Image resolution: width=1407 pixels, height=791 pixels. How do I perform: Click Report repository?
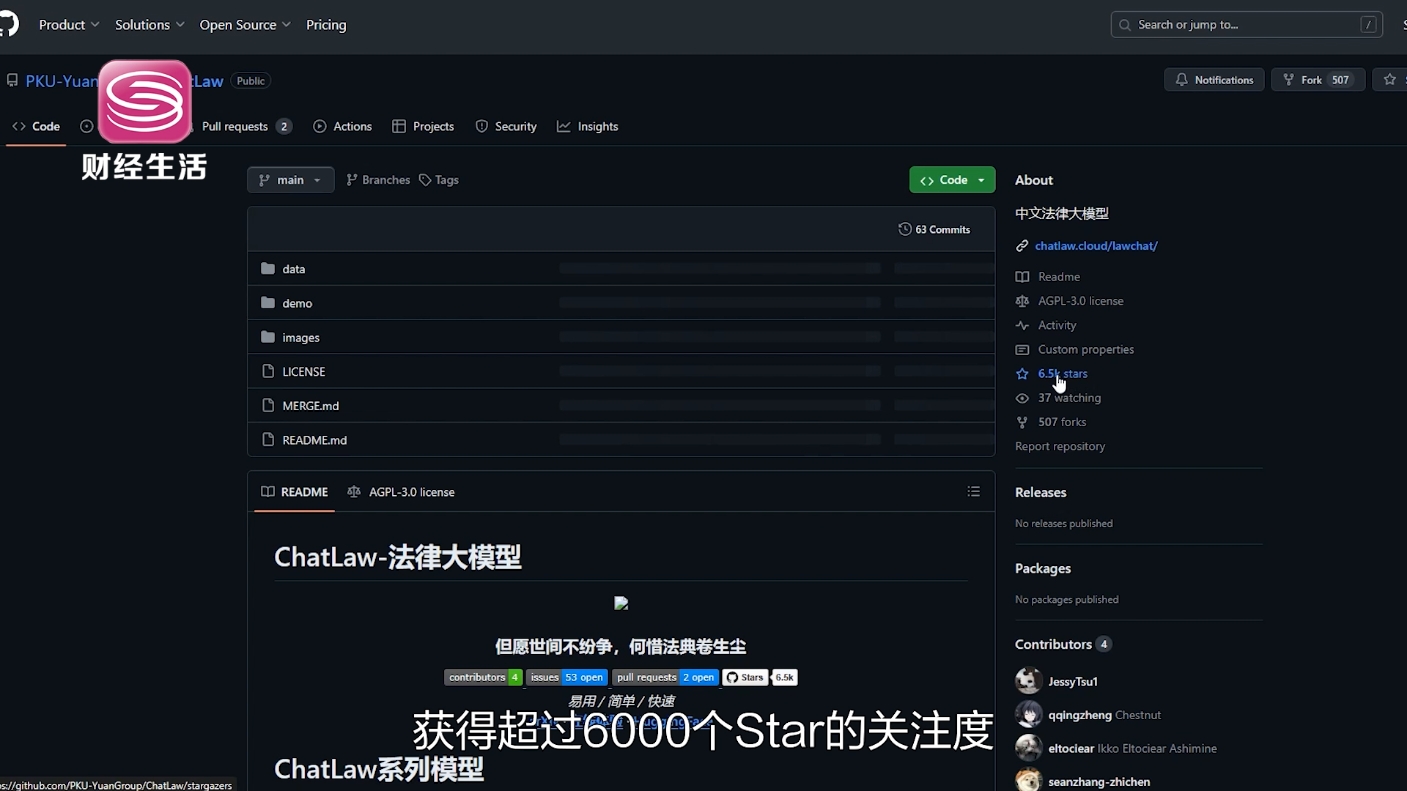tap(1060, 446)
